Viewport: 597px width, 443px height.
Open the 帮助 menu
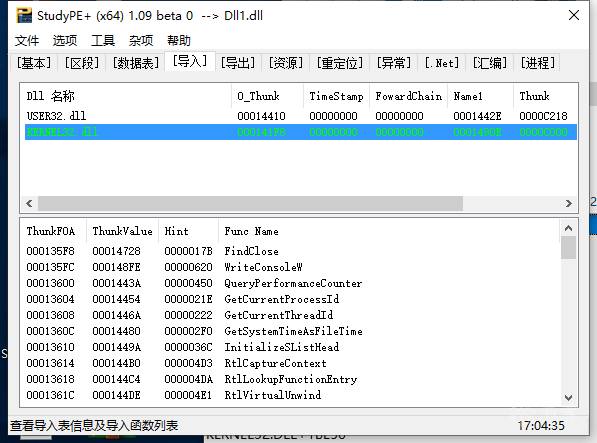179,40
